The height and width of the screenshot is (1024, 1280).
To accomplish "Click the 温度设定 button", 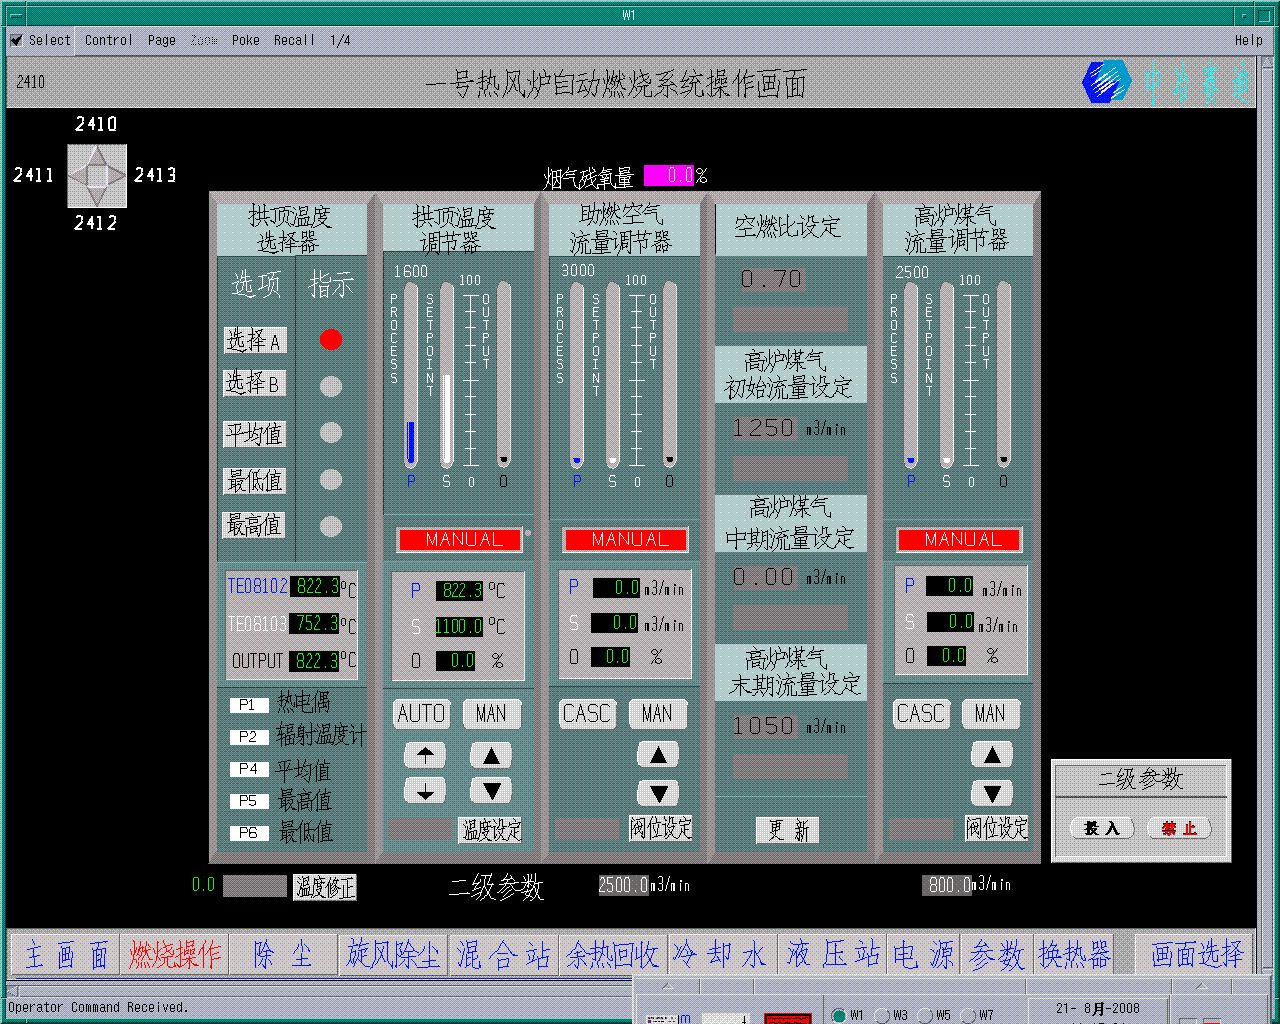I will click(491, 830).
